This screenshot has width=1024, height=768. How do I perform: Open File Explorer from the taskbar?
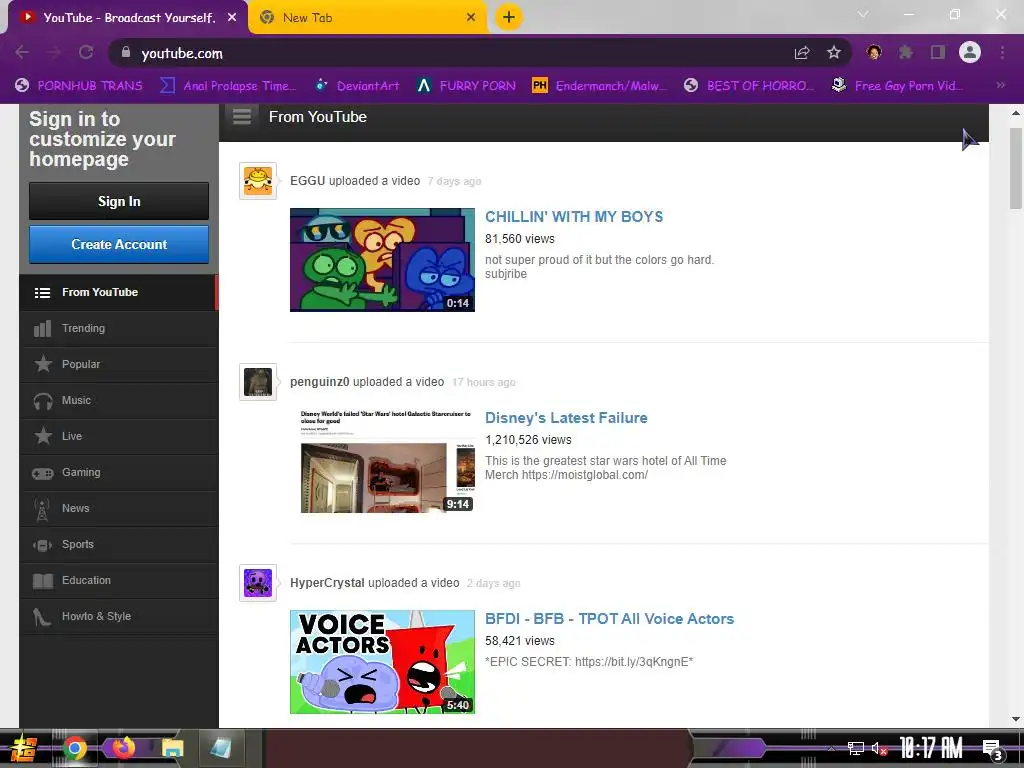tap(173, 748)
